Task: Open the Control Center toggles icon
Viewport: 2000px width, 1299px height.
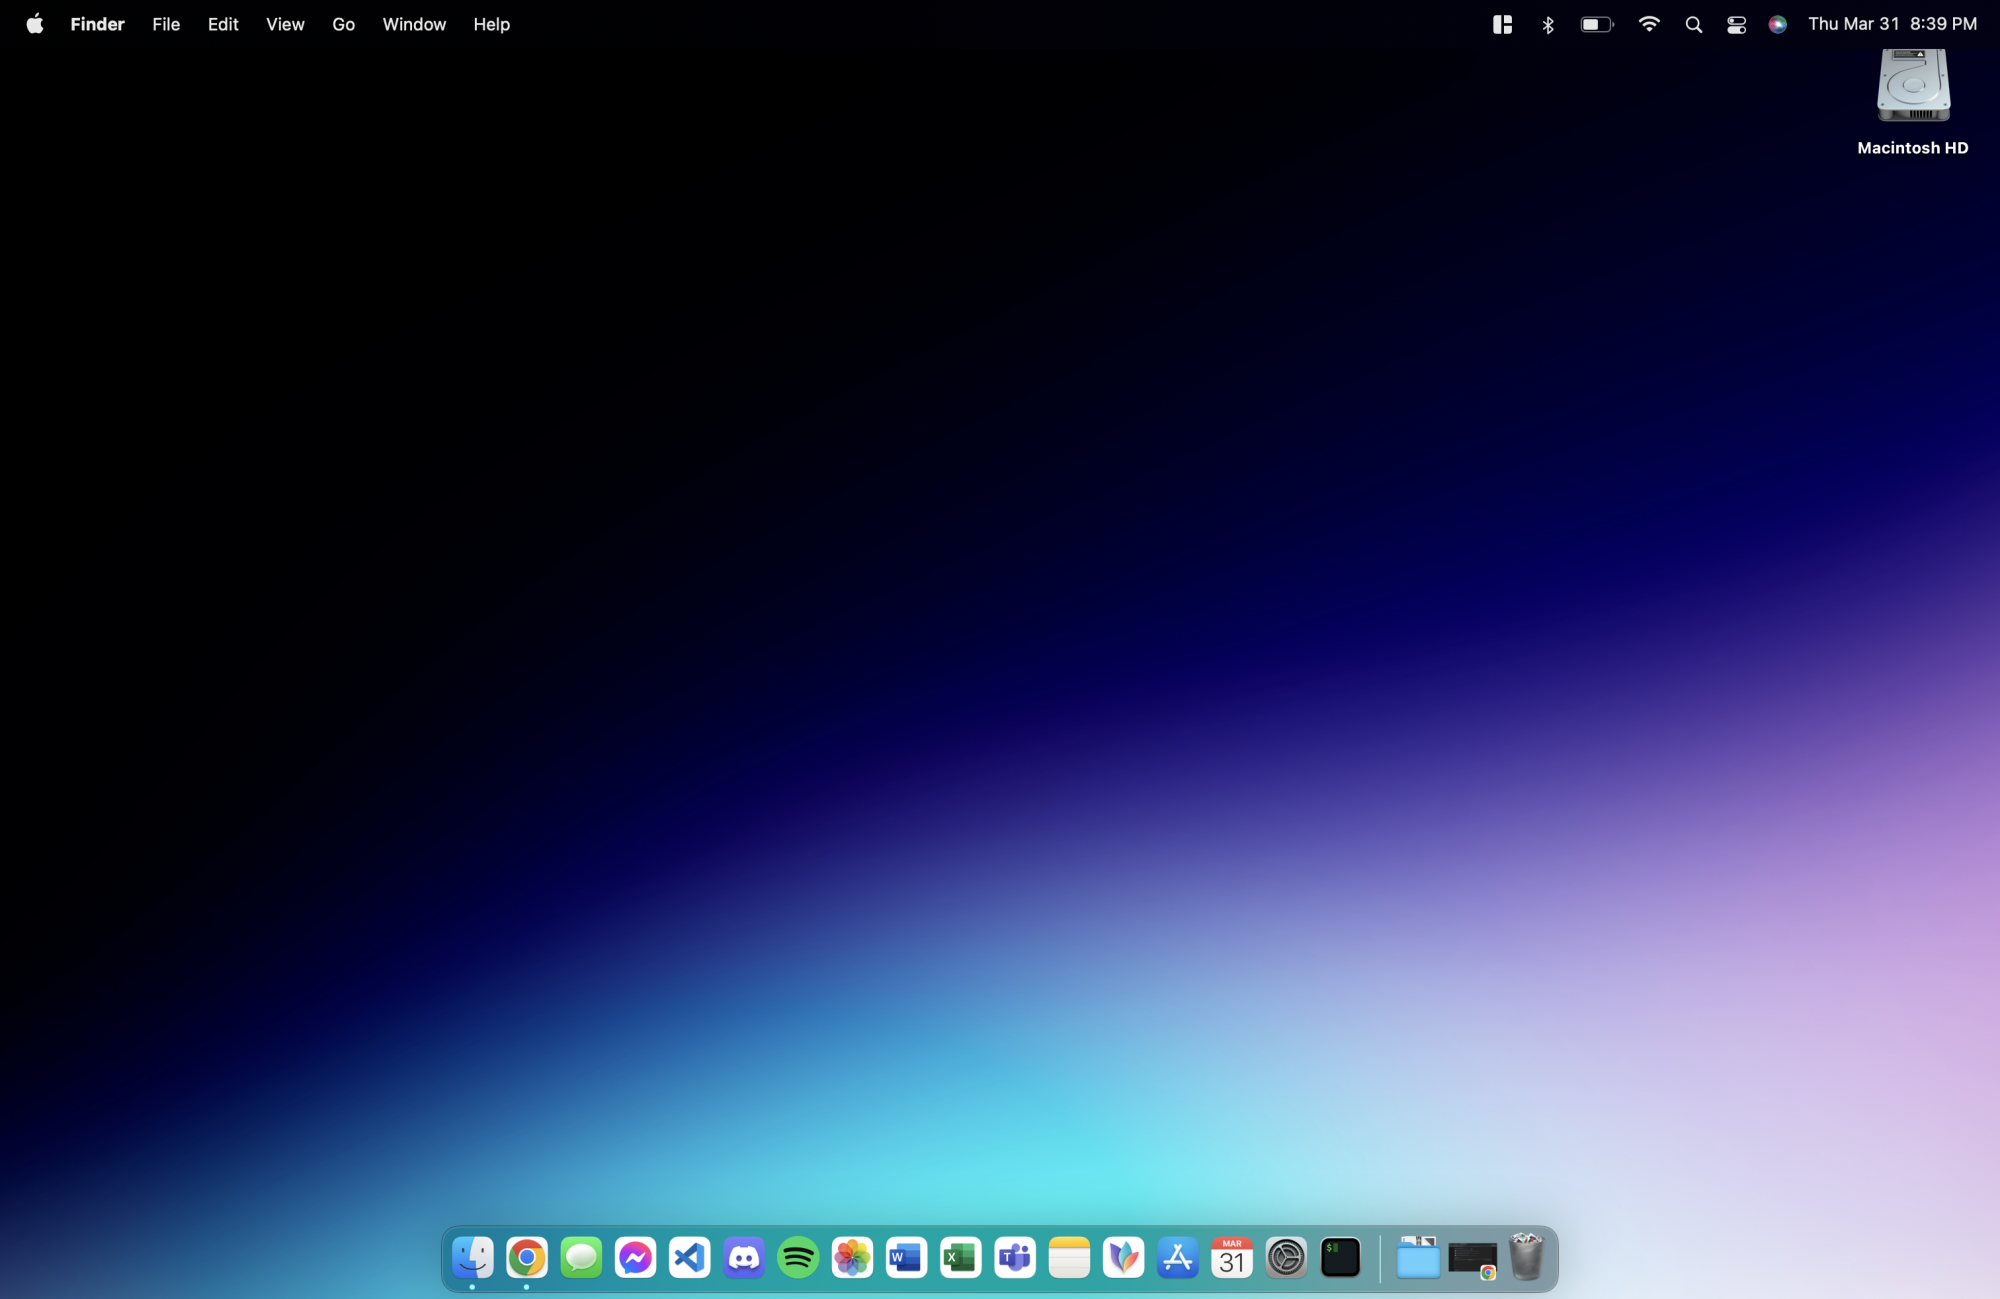Action: pos(1736,24)
